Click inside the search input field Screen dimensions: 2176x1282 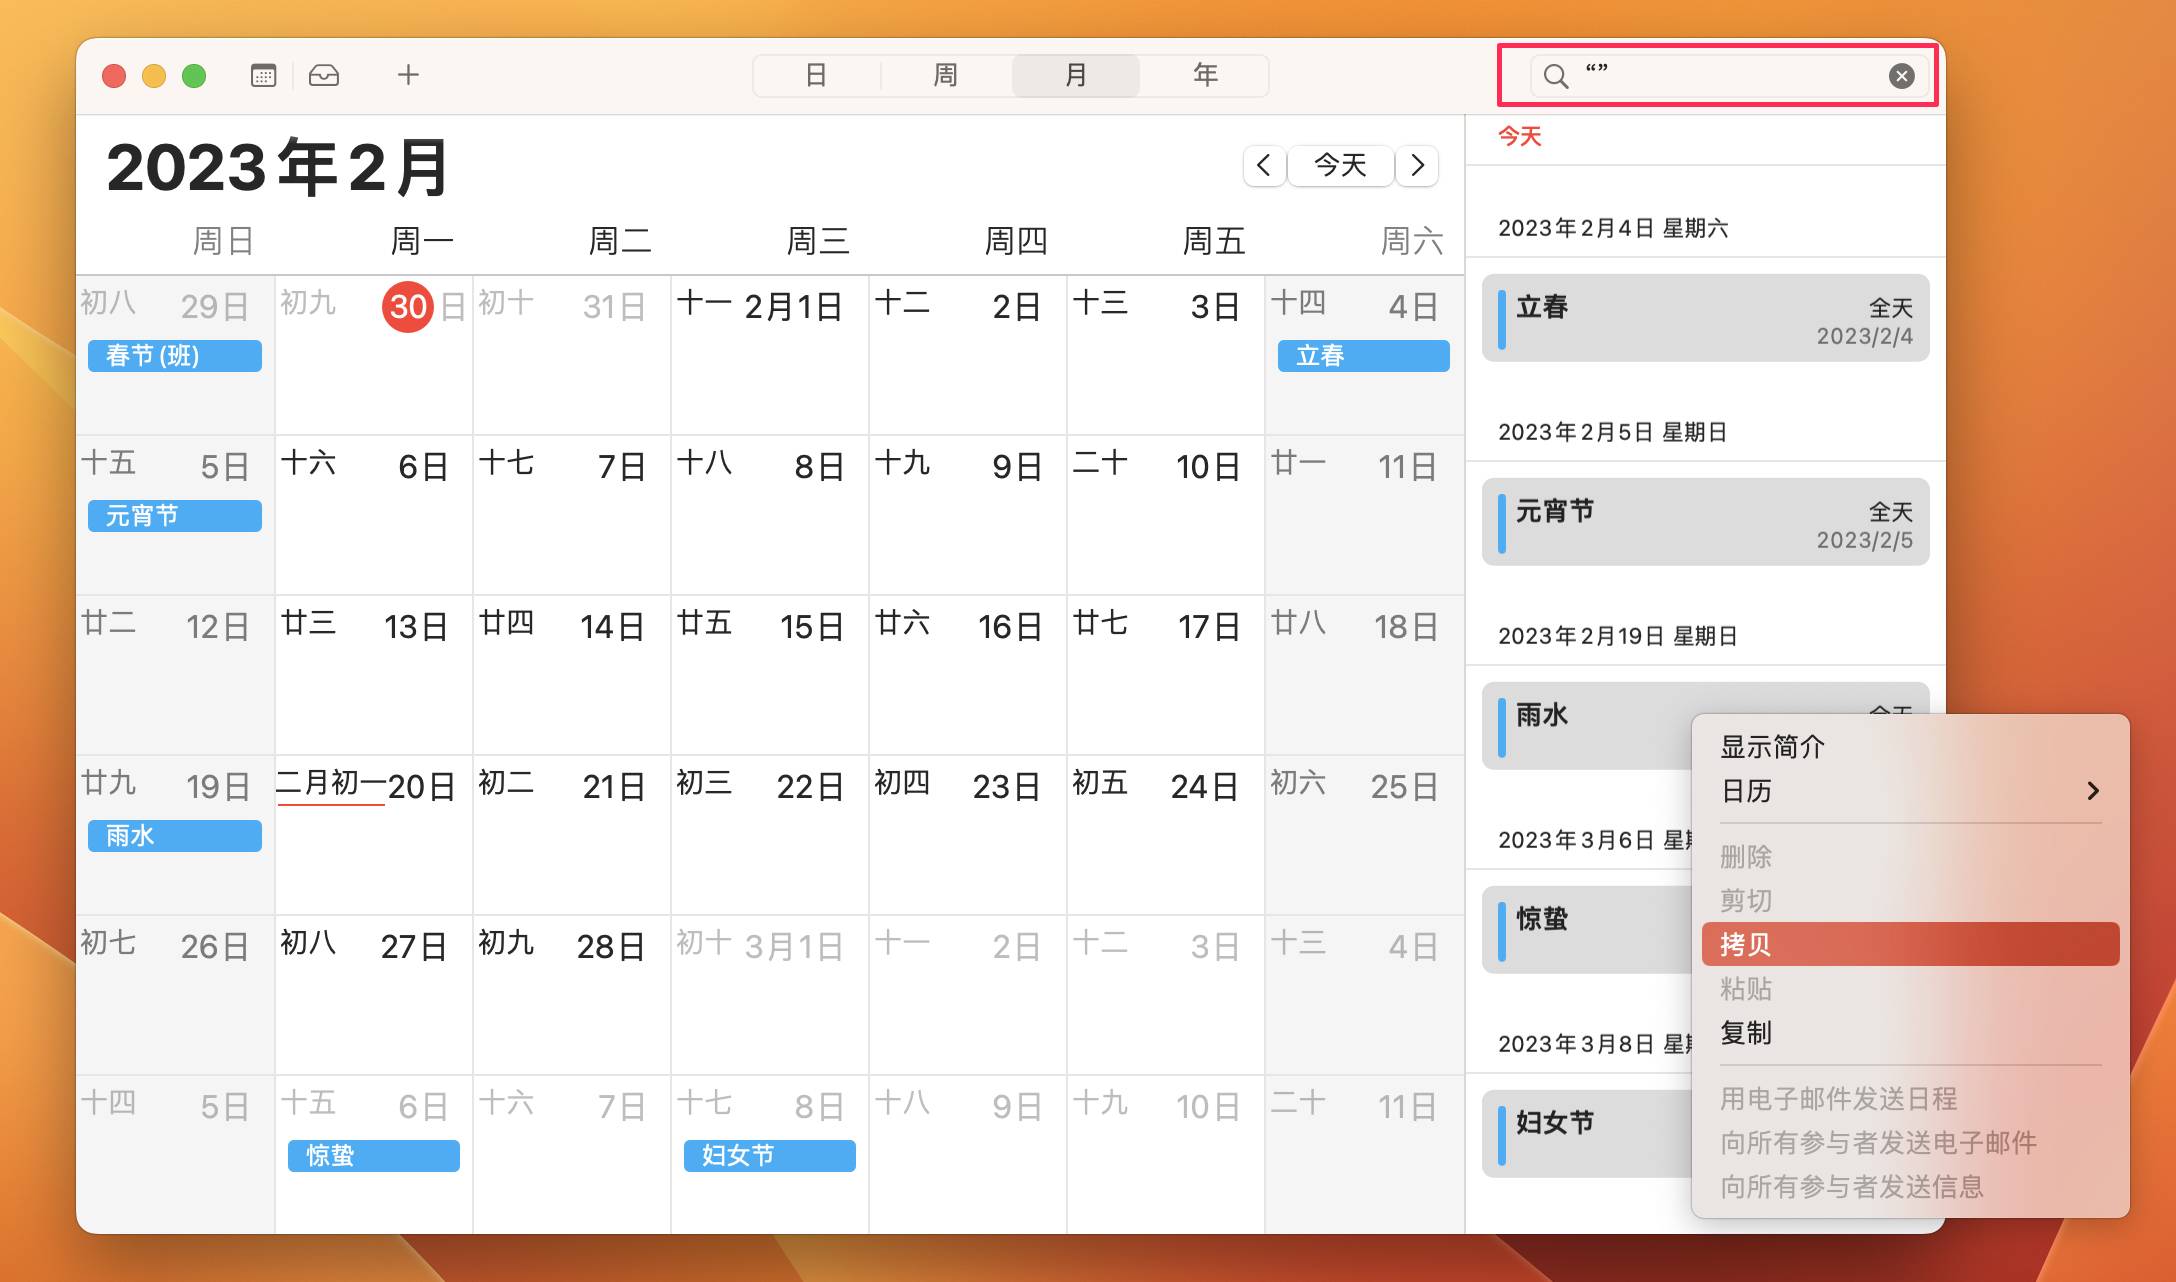[x=1730, y=76]
